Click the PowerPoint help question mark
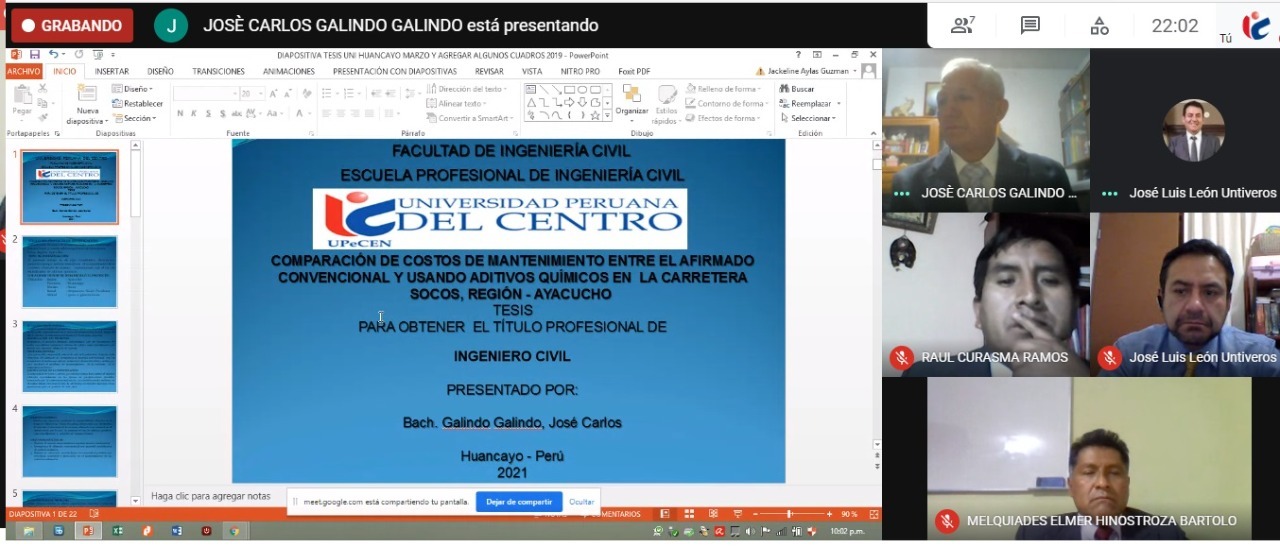The image size is (1280, 547). tap(798, 55)
